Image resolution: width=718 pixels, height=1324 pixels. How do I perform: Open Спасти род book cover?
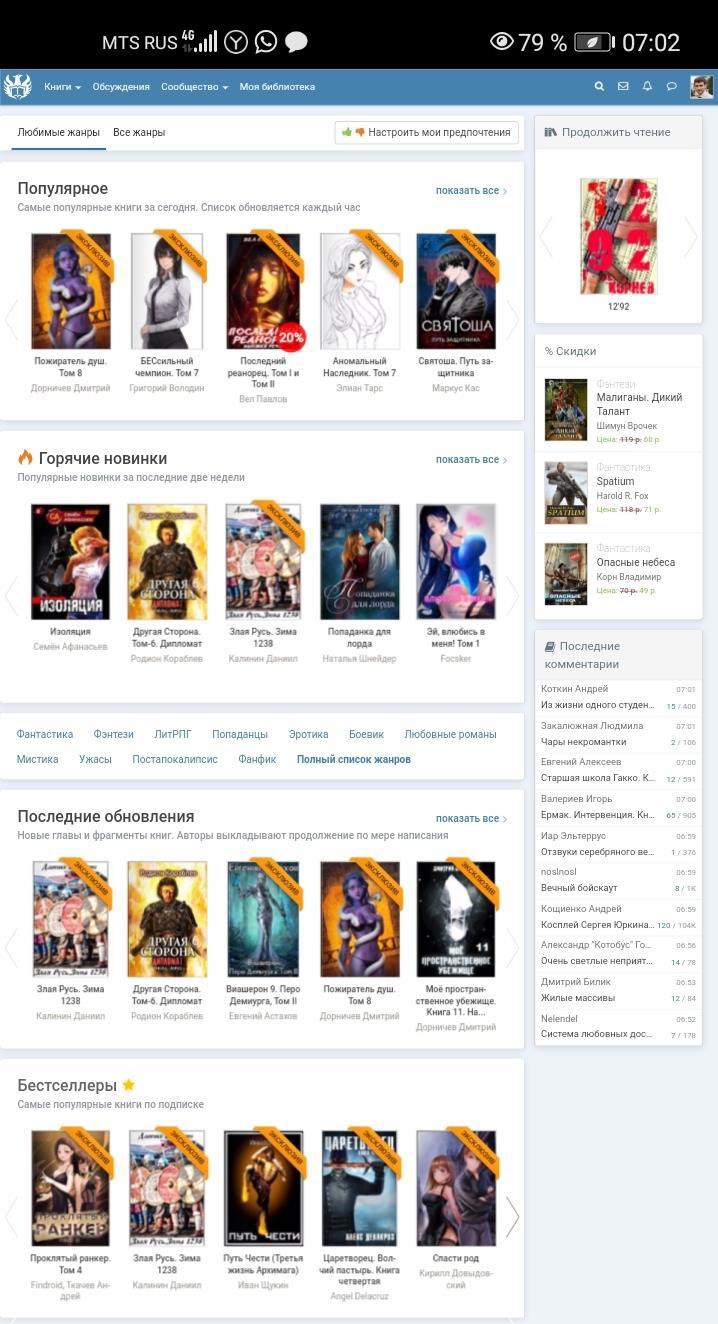tap(456, 1188)
